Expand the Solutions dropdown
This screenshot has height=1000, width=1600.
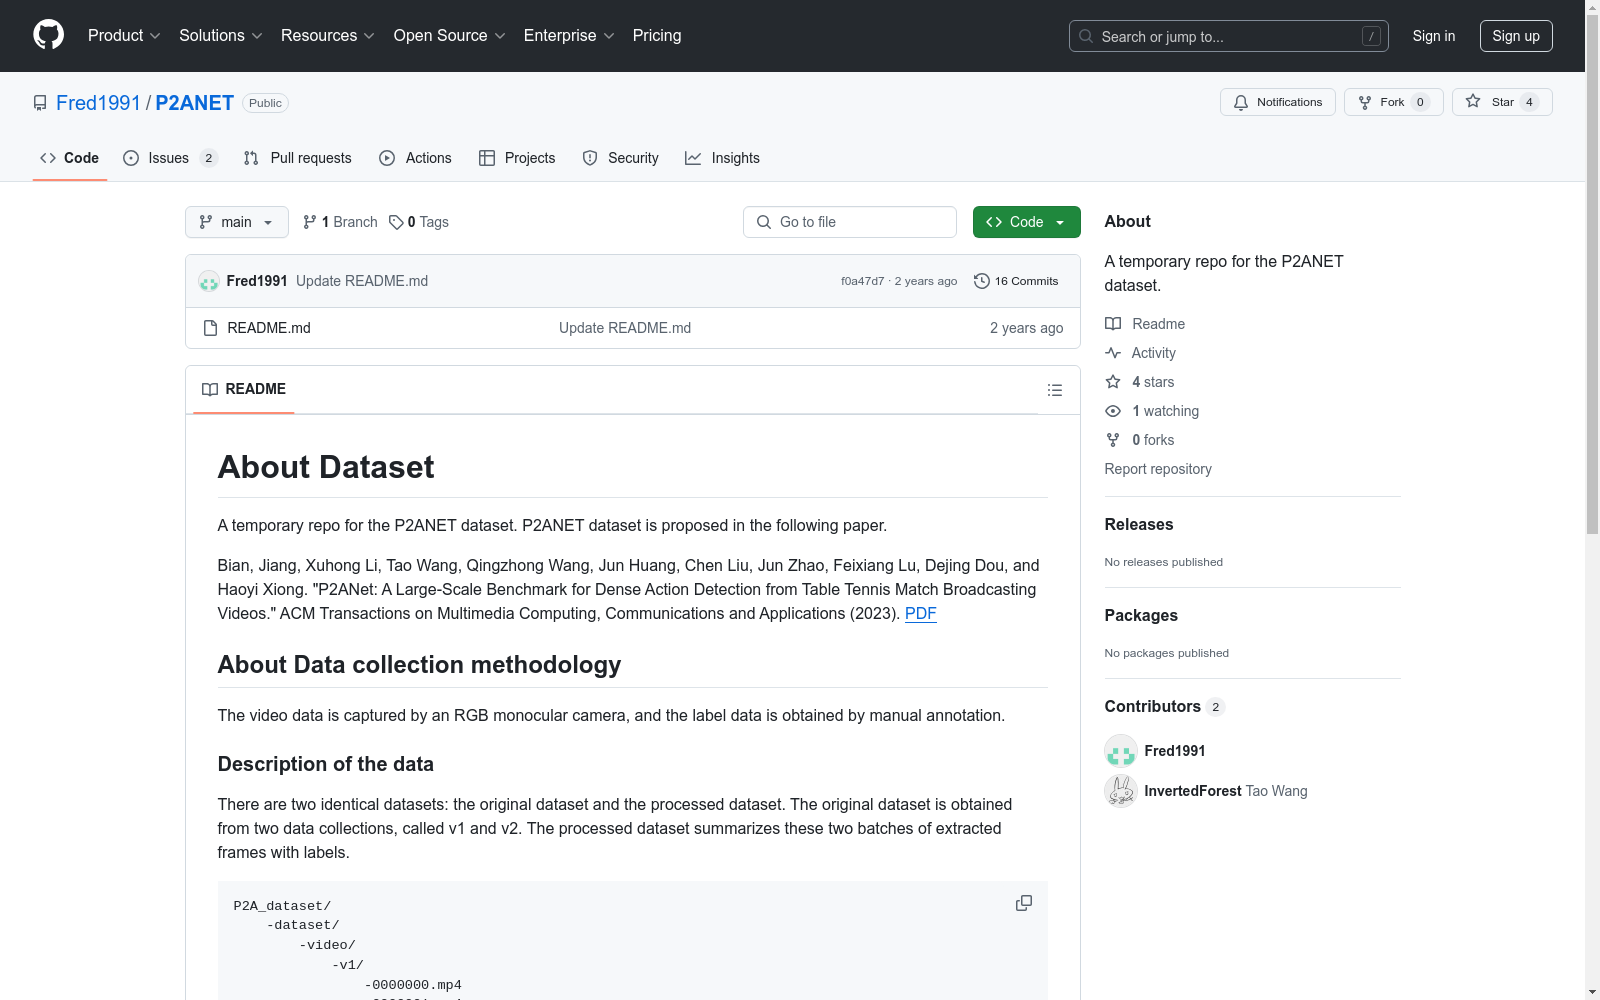click(x=221, y=36)
